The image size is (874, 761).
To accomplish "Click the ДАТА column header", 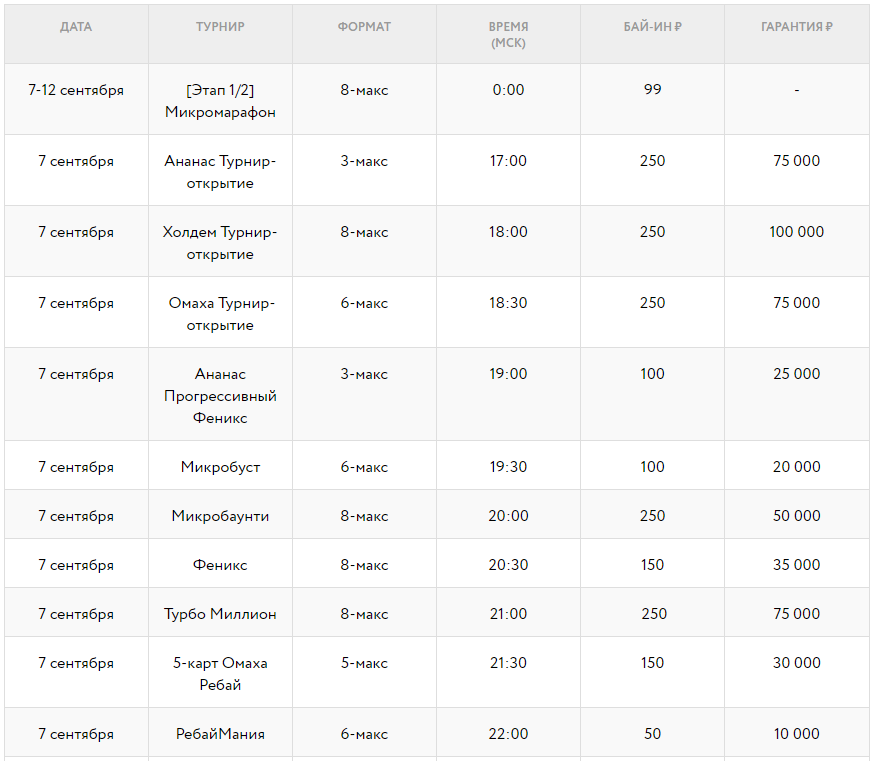I will [x=76, y=27].
